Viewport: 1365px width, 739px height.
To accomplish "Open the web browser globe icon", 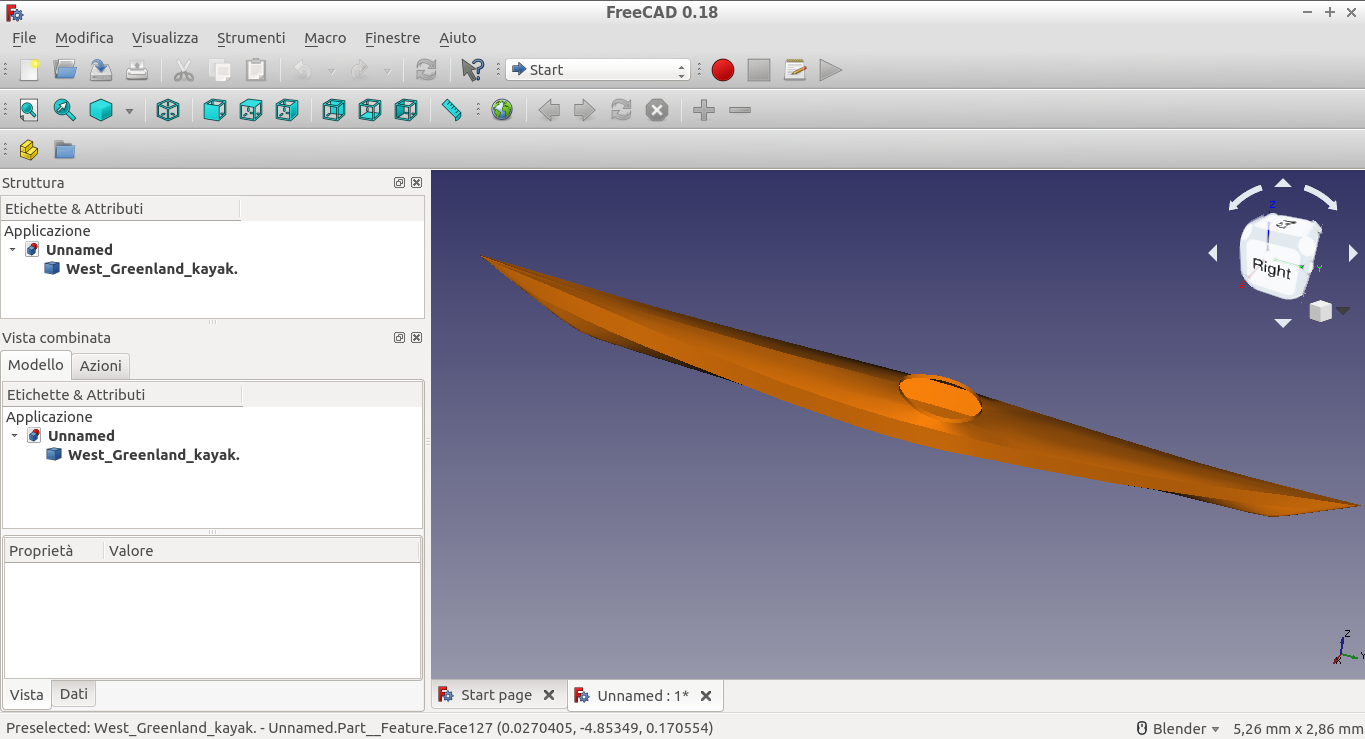I will 502,110.
